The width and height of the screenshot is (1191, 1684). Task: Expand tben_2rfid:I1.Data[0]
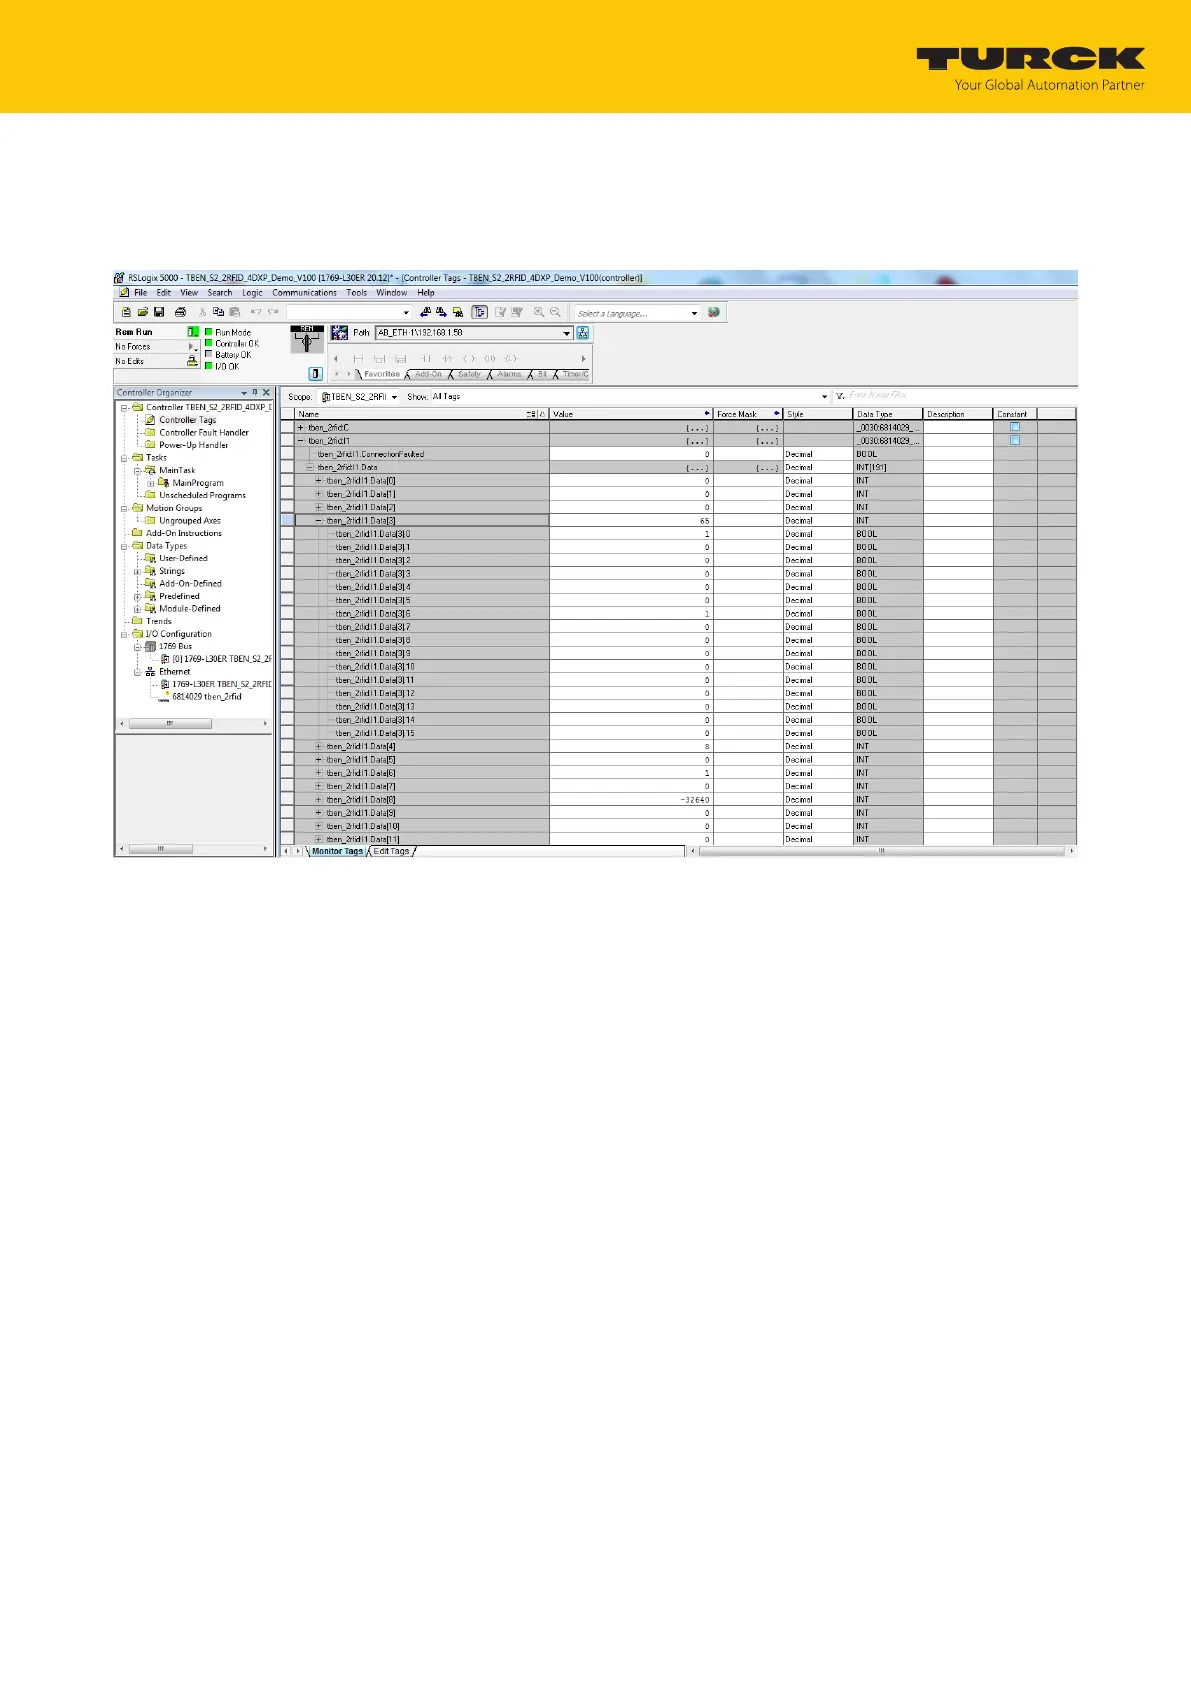tap(319, 481)
